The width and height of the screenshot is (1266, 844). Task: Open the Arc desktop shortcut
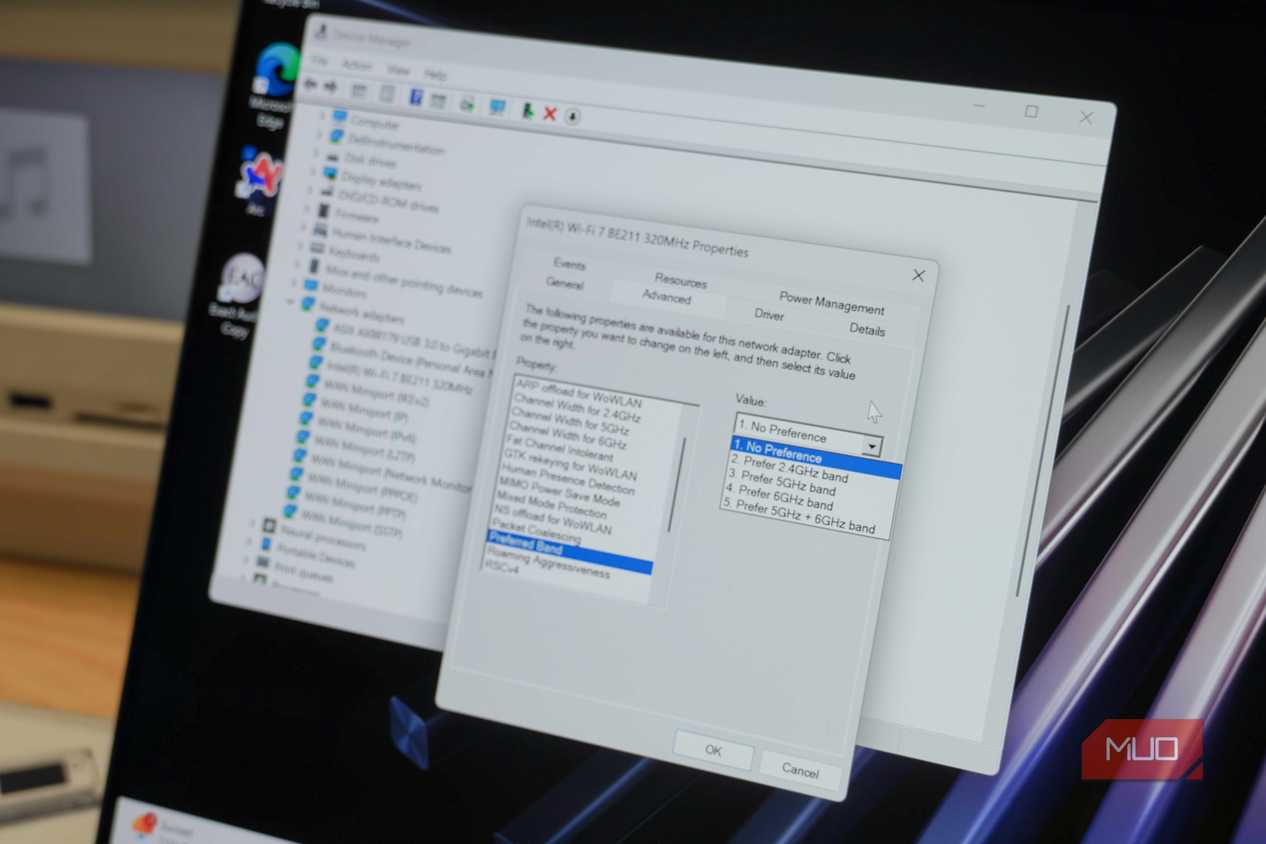[x=259, y=180]
